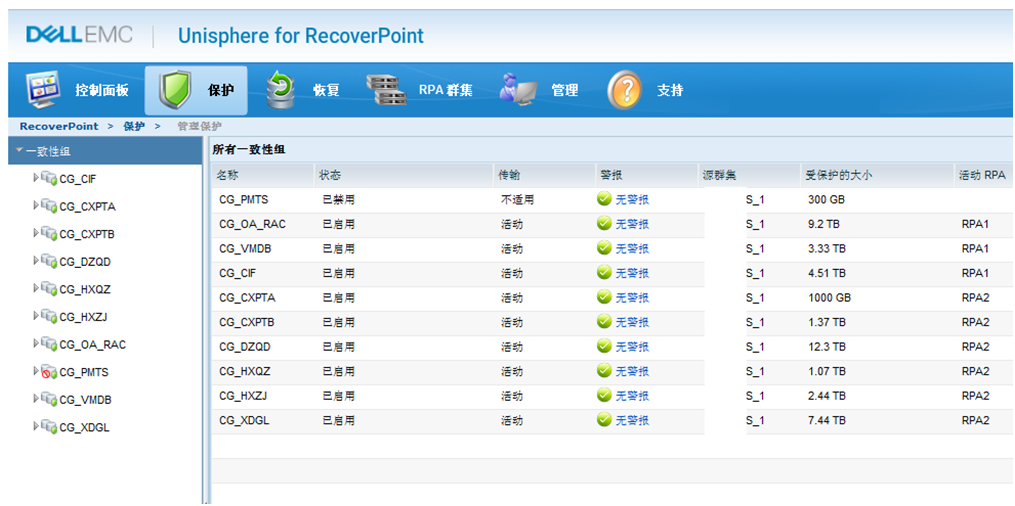This screenshot has height=506, width=1015.
Task: Select CG_HXZJ item in the tree
Action: 84,317
